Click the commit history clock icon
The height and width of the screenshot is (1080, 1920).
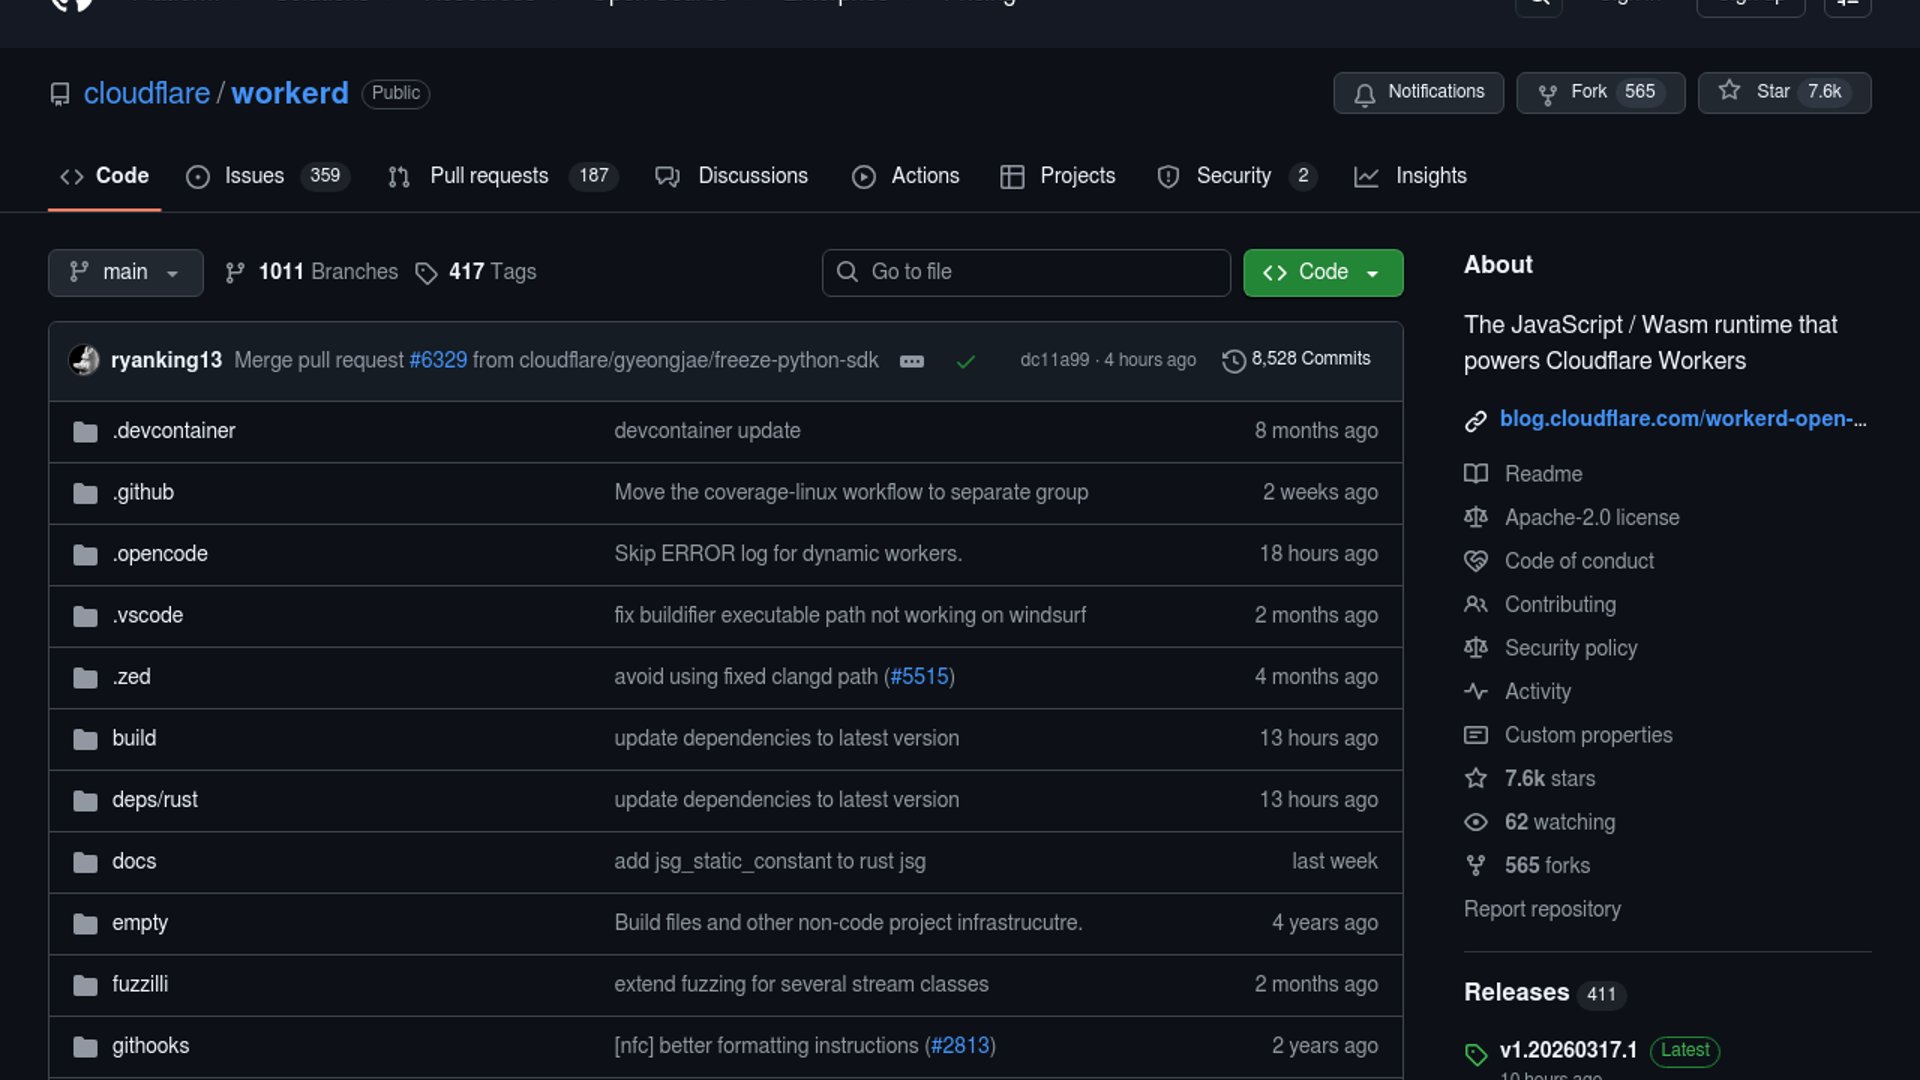click(x=1234, y=360)
